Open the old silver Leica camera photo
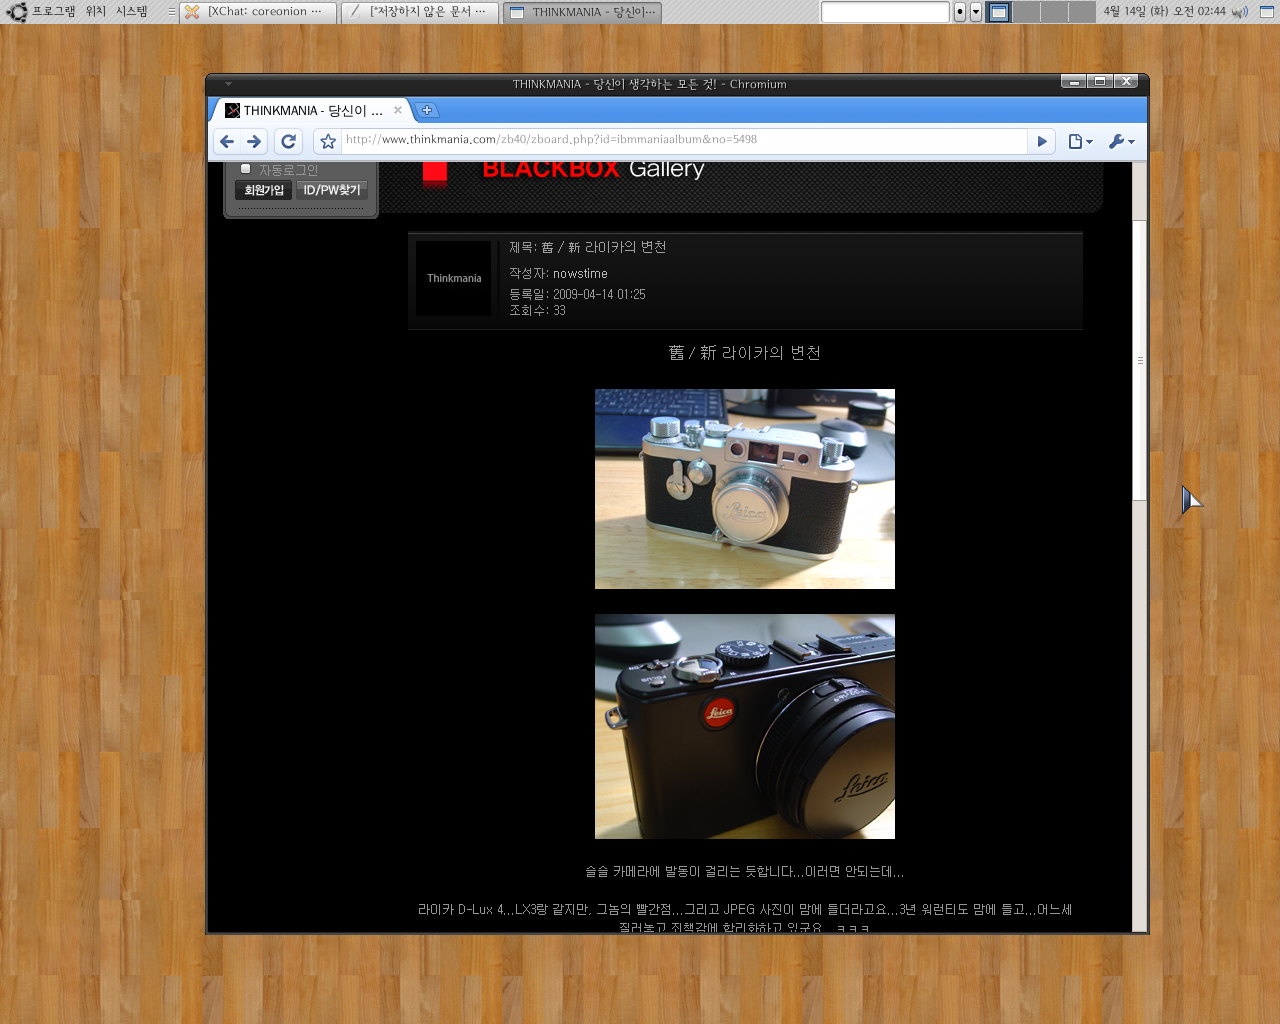 [x=745, y=489]
